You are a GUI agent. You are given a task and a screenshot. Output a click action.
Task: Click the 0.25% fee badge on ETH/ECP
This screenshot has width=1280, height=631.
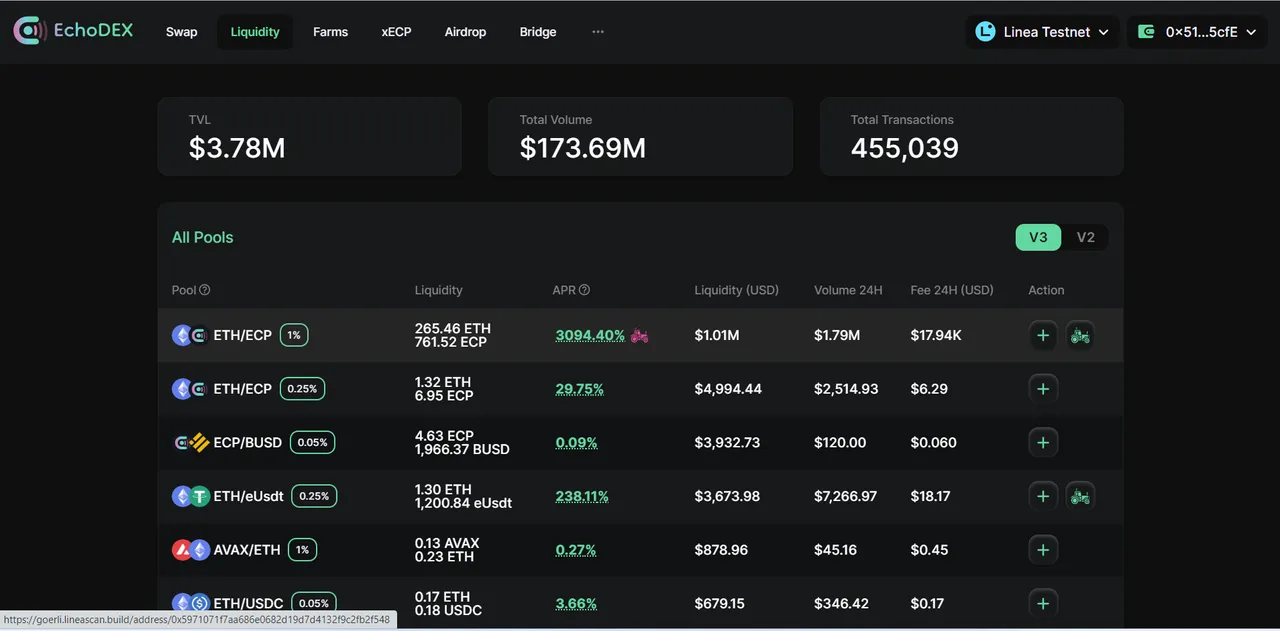(302, 389)
